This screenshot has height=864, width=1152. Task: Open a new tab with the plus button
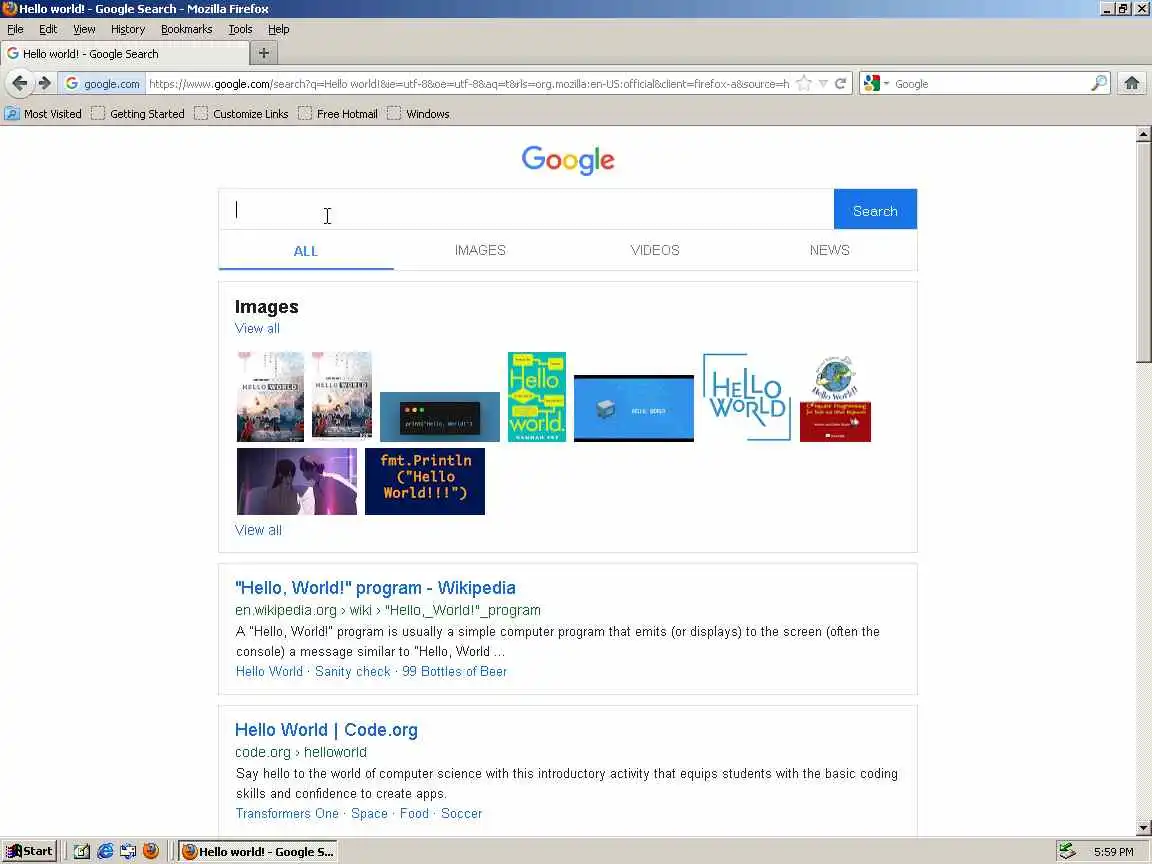(264, 53)
